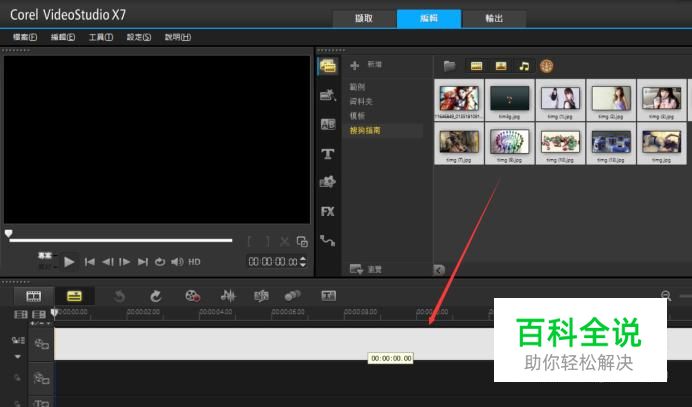Click the round orange library icon
692x407 pixels.
point(546,66)
